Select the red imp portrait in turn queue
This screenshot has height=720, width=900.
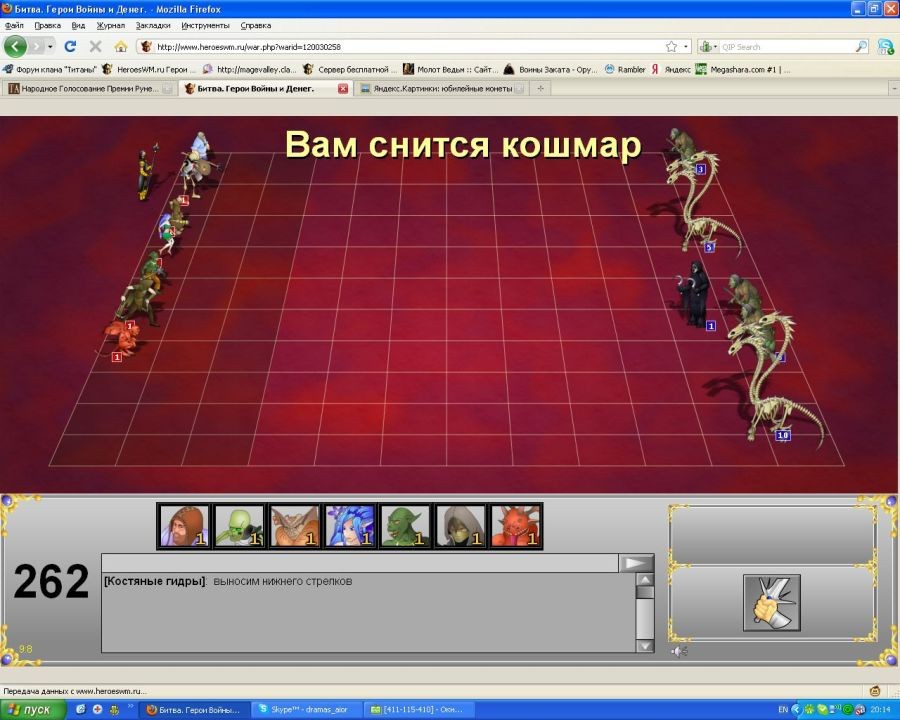coord(516,526)
